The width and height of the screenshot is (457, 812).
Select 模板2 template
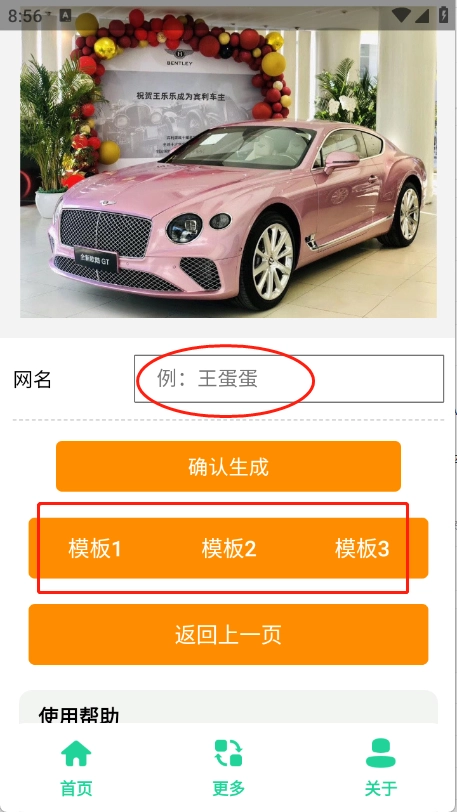pyautogui.click(x=228, y=548)
